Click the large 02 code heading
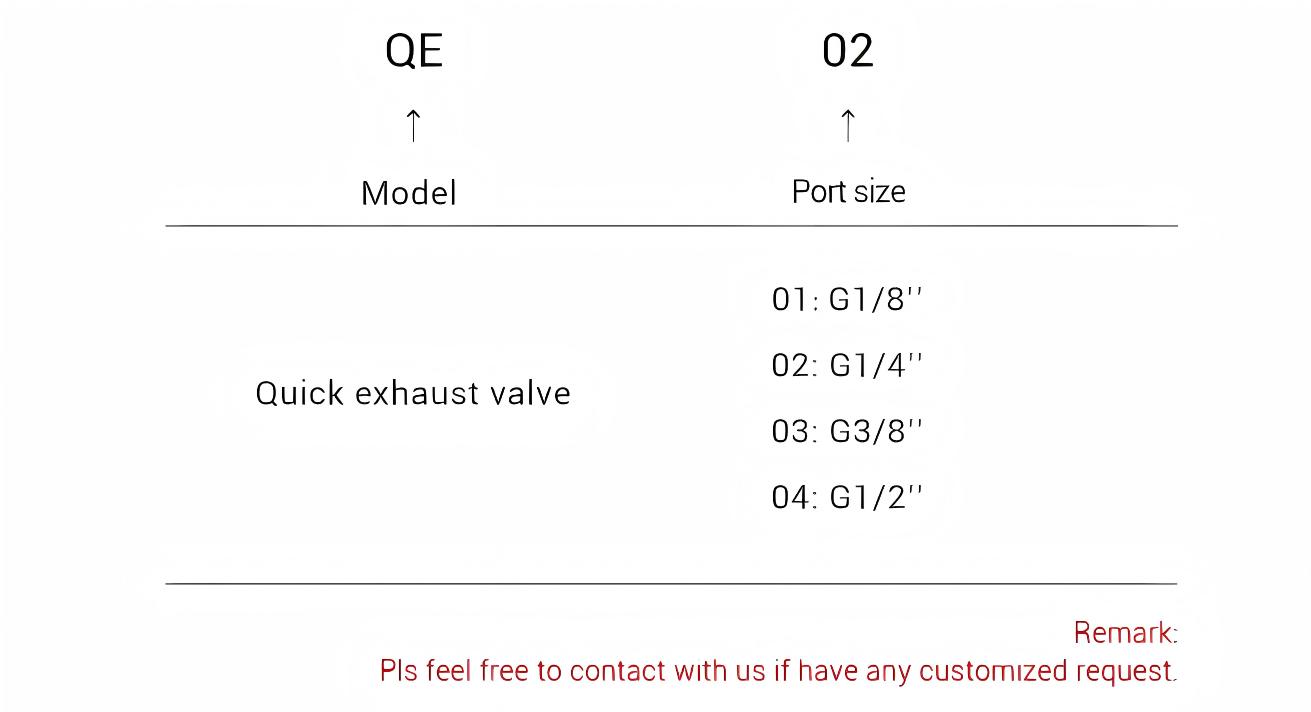1311x712 pixels. click(x=847, y=51)
